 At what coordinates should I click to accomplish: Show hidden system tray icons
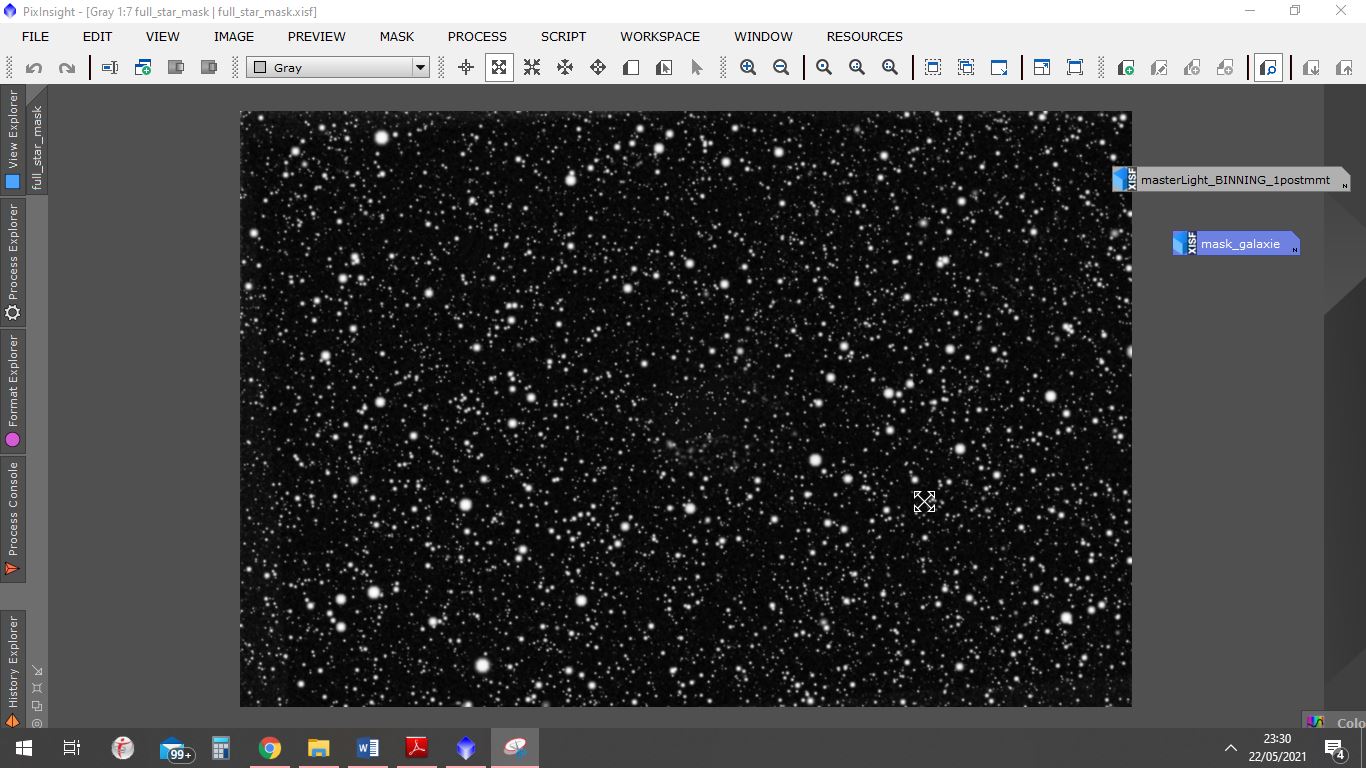[x=1230, y=748]
